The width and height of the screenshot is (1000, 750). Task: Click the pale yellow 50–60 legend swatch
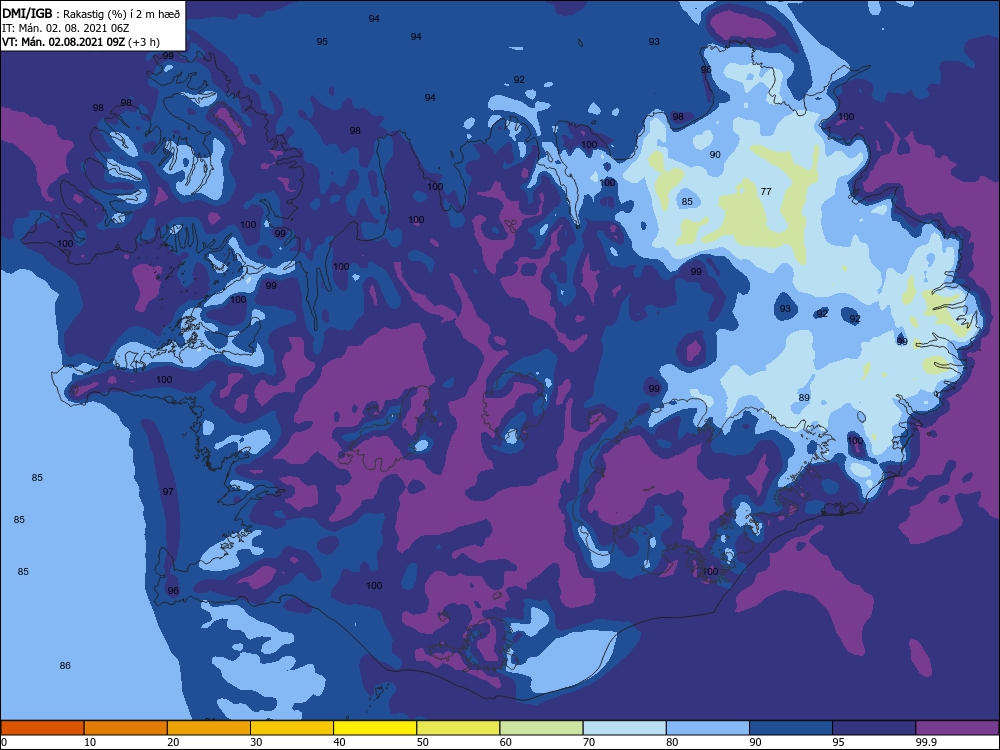459,728
